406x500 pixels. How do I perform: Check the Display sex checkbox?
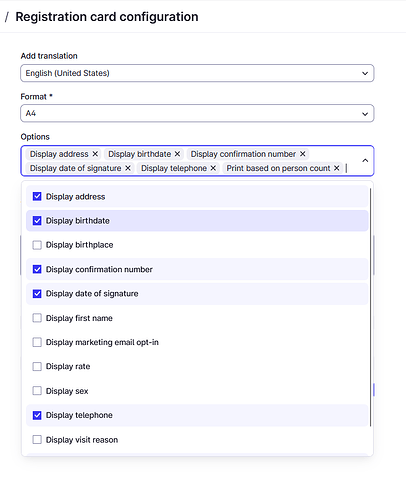click(x=37, y=391)
